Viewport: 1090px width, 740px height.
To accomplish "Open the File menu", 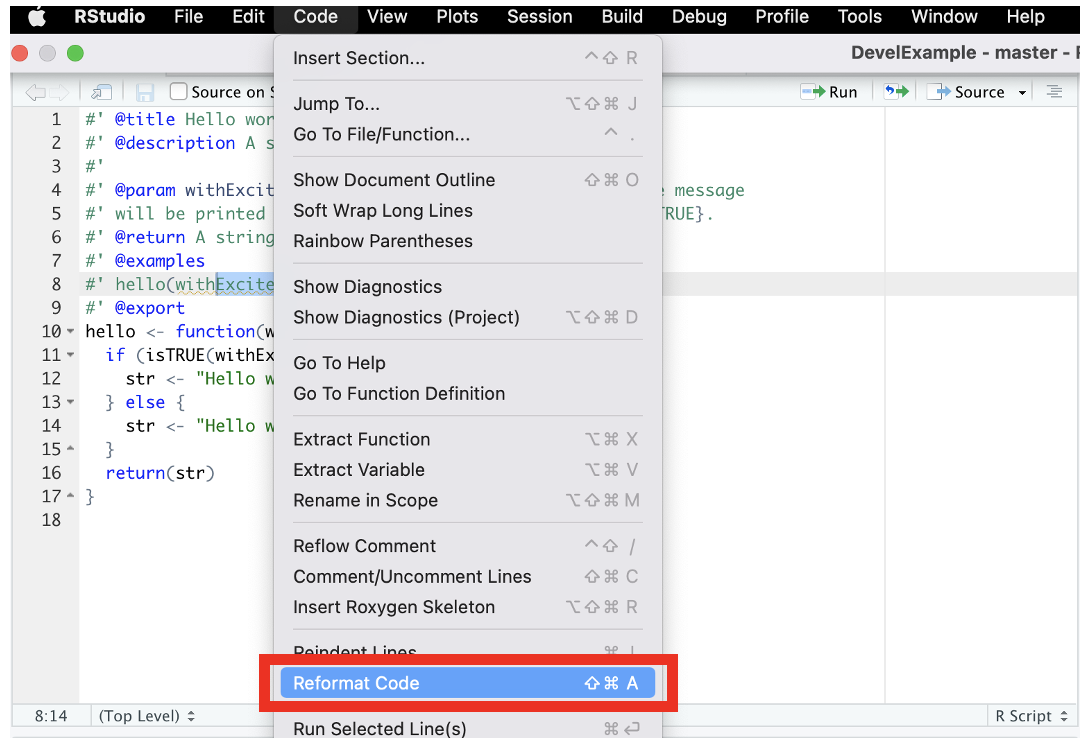I will [188, 17].
